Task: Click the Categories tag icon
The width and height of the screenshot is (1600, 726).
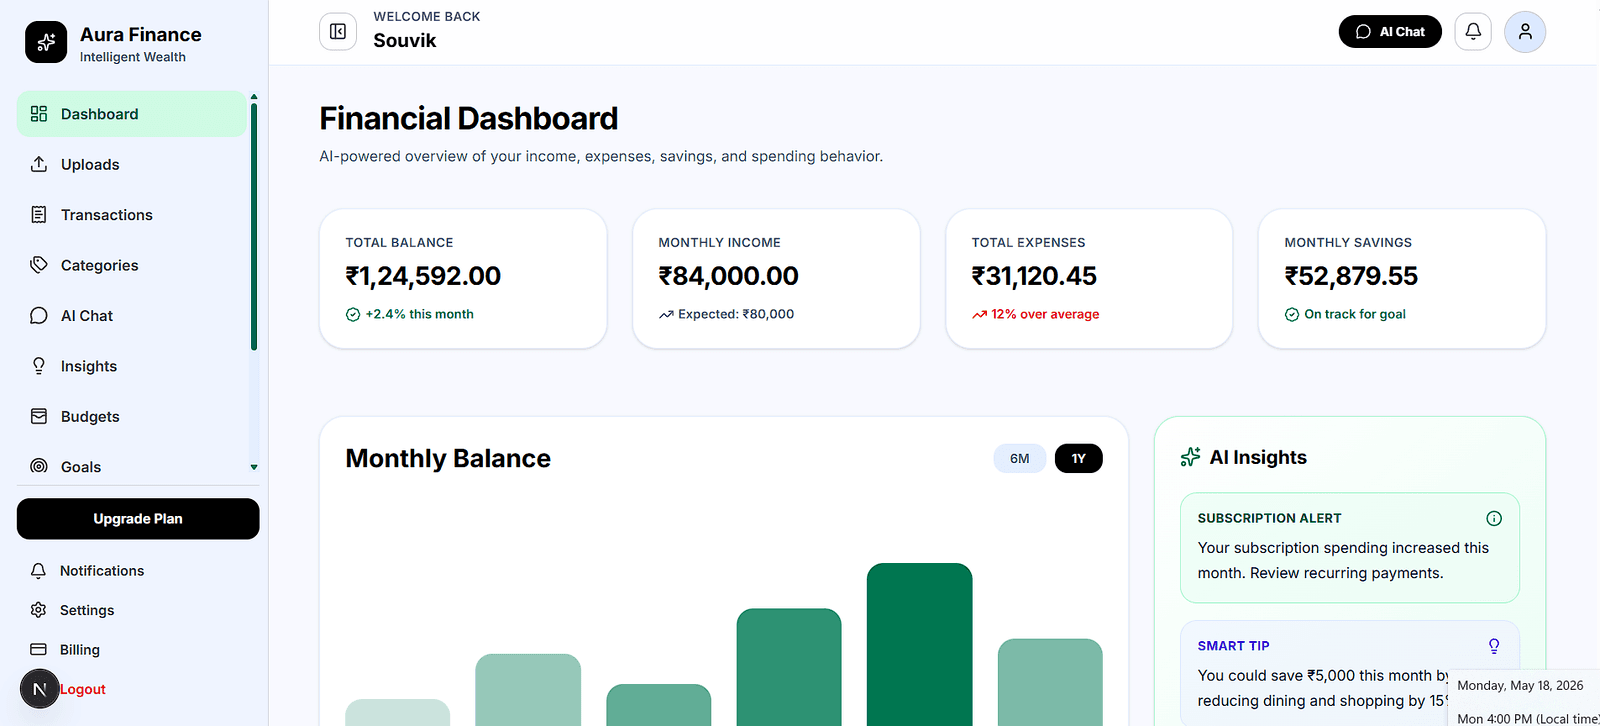Action: [39, 265]
